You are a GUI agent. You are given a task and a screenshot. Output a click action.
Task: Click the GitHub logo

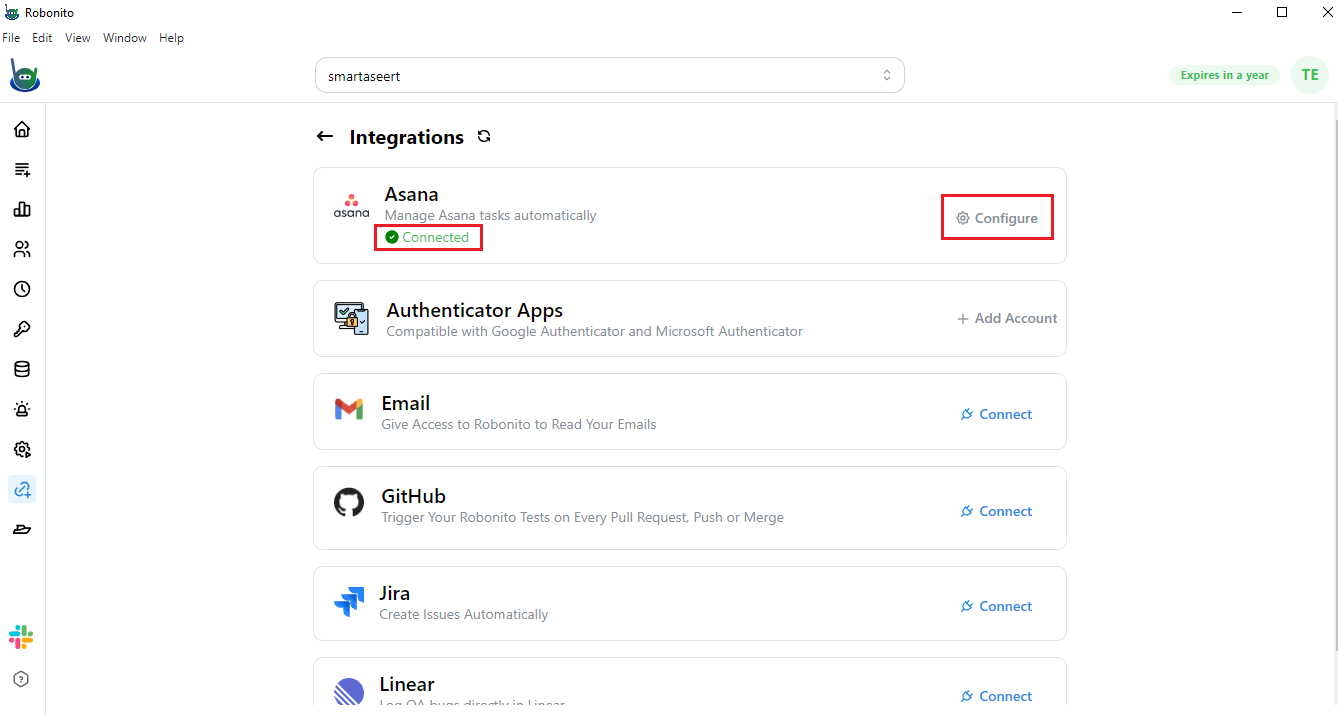pyautogui.click(x=349, y=502)
